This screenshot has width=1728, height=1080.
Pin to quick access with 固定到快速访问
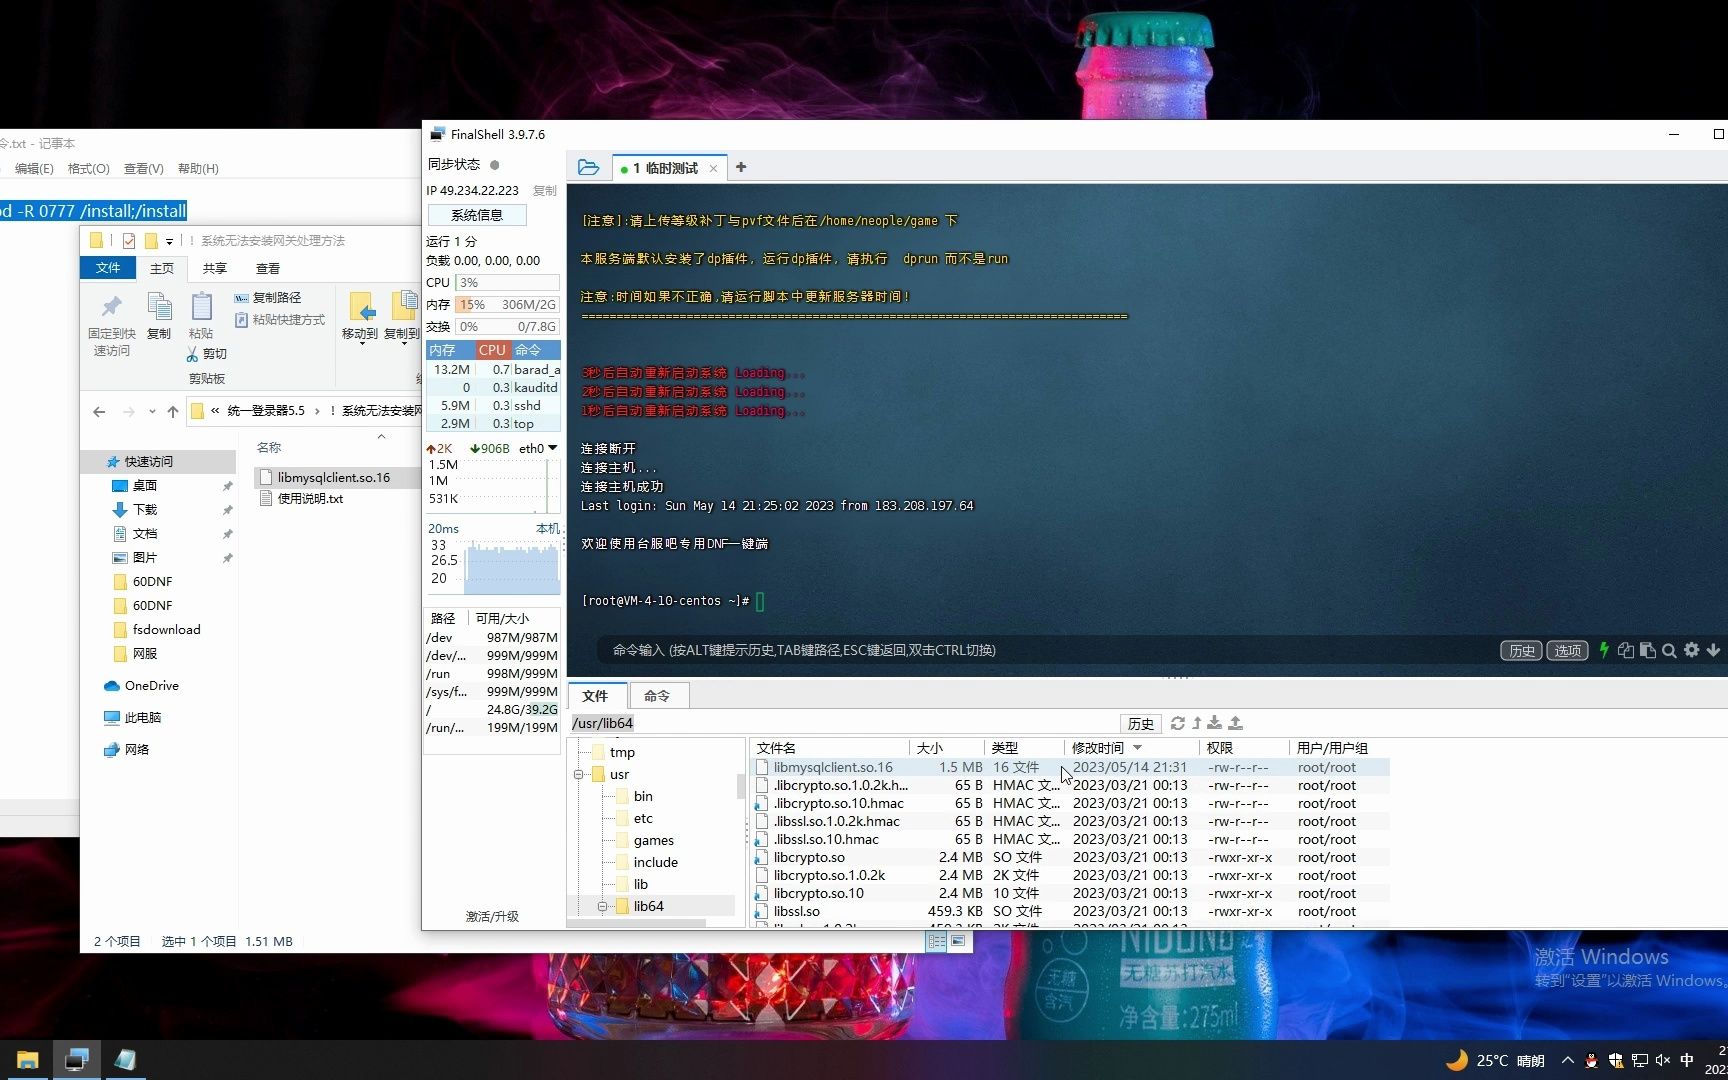[x=112, y=325]
